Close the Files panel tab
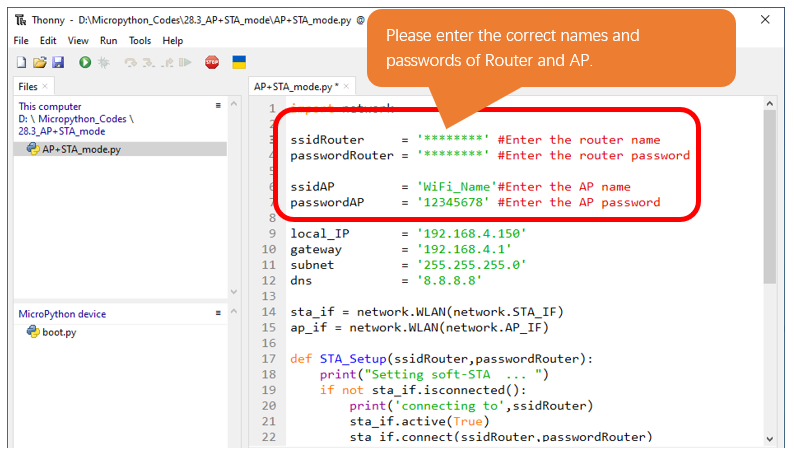794x455 pixels. point(45,86)
